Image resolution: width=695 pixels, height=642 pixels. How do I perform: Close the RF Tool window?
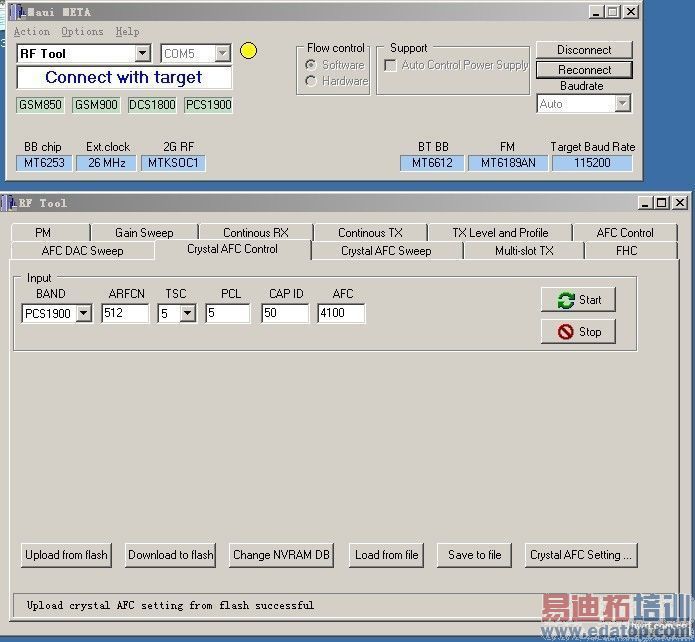point(679,203)
